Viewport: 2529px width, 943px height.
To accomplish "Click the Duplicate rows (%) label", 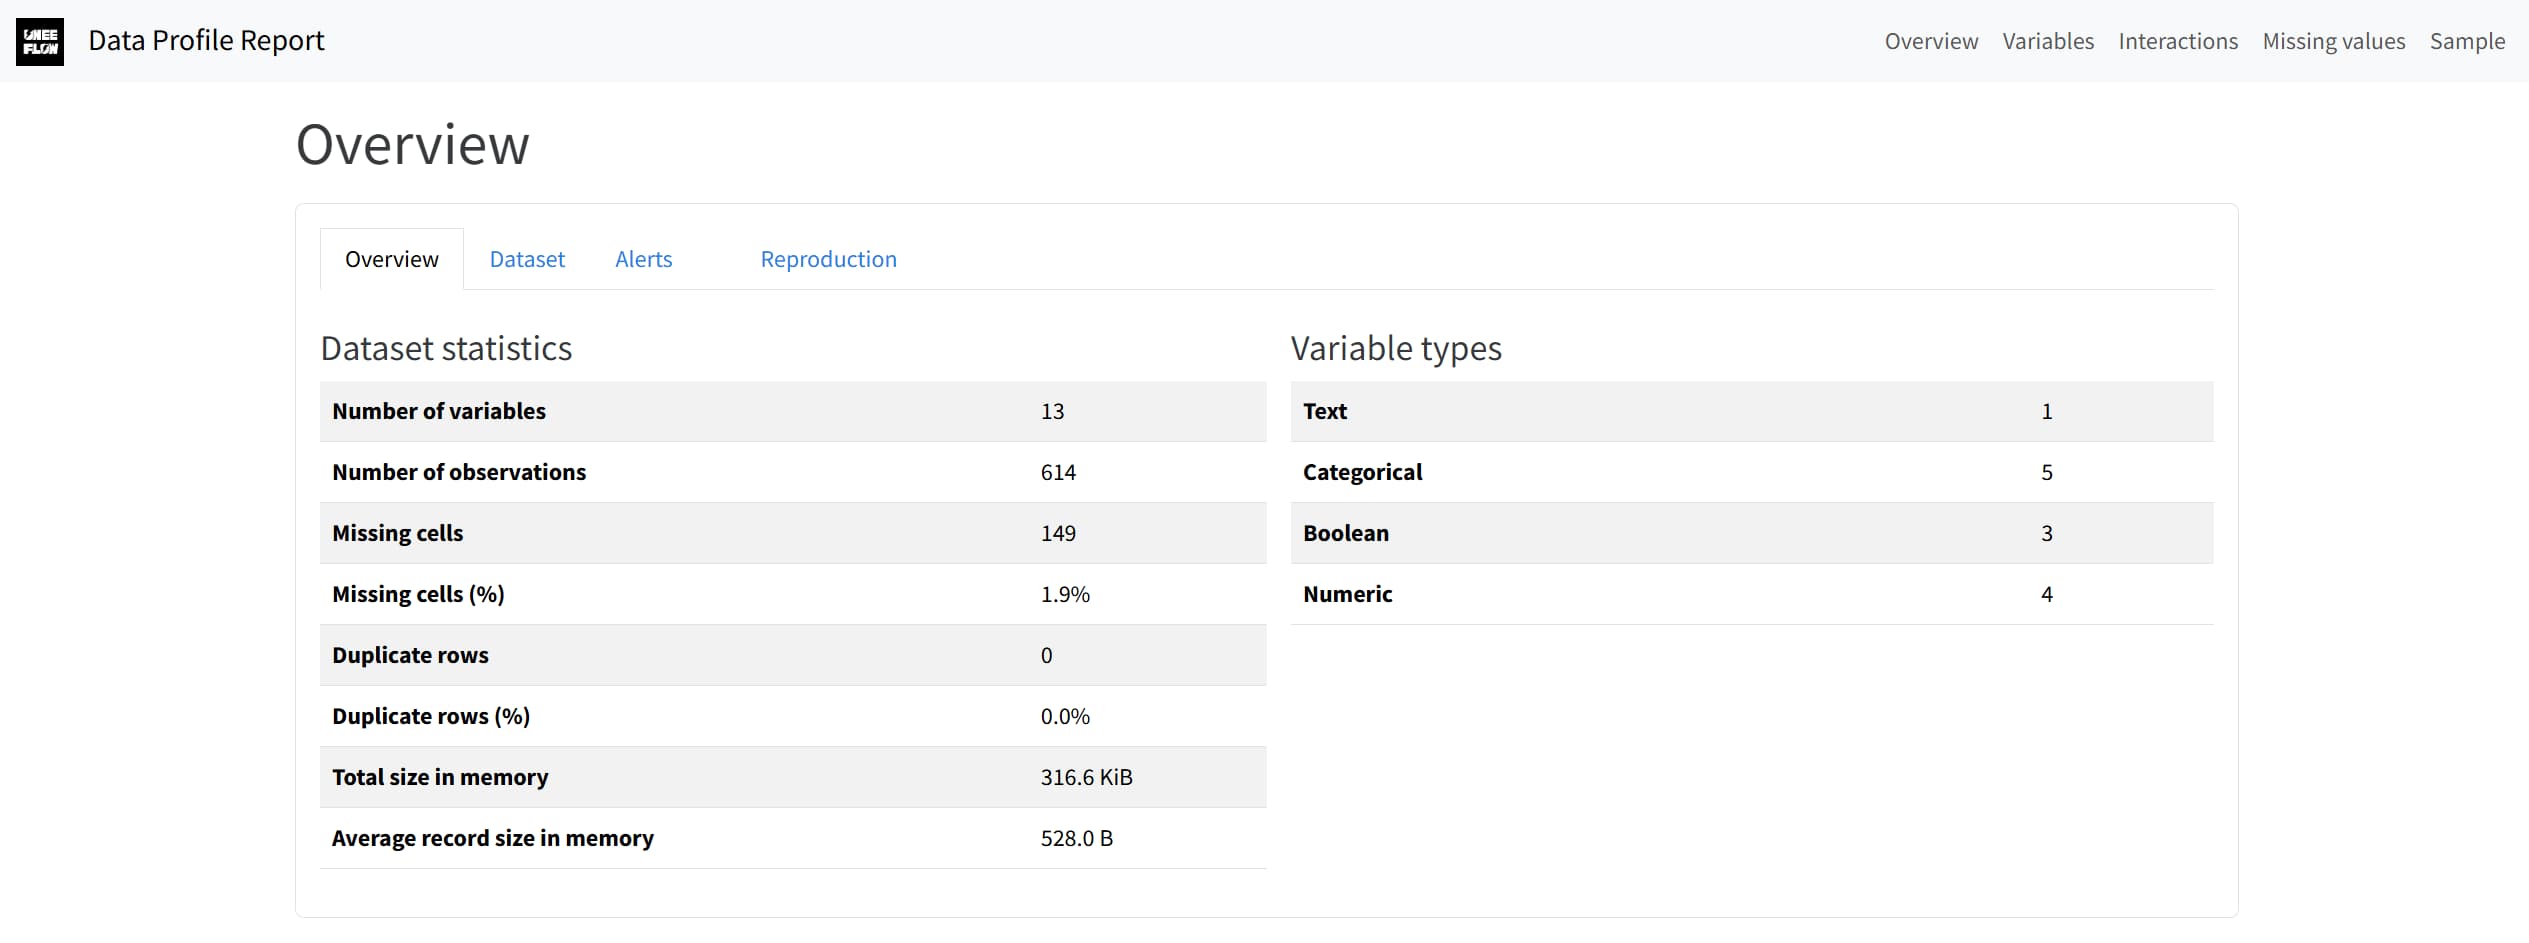I will (x=431, y=716).
